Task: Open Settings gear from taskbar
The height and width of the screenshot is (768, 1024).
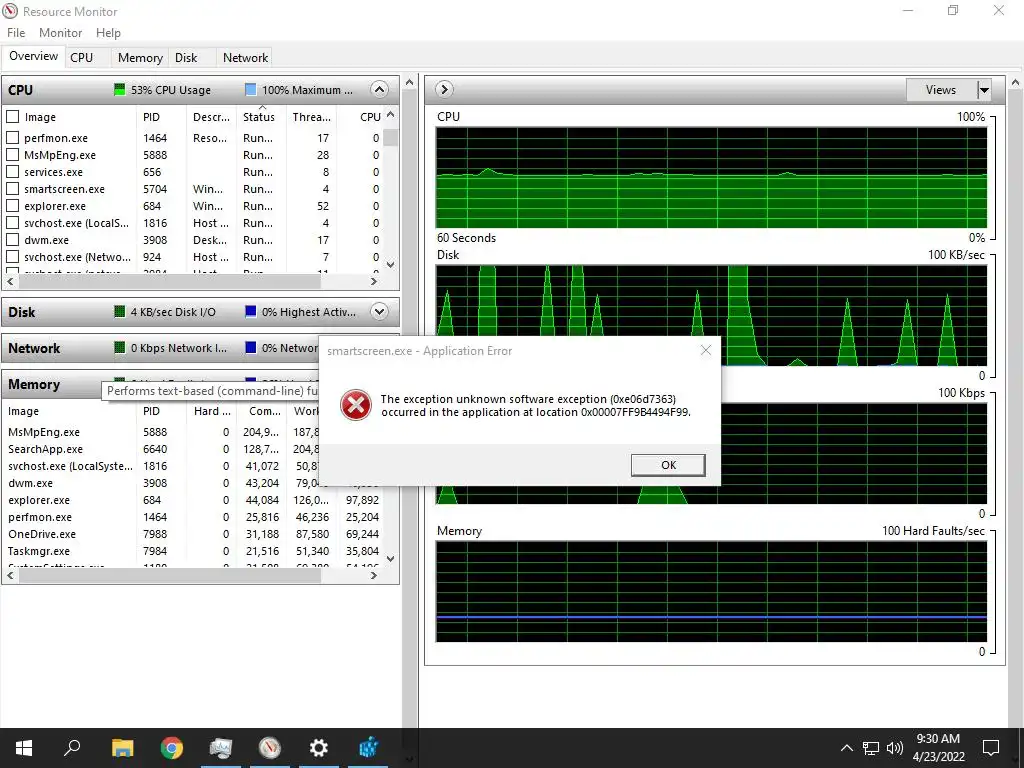Action: click(x=319, y=748)
